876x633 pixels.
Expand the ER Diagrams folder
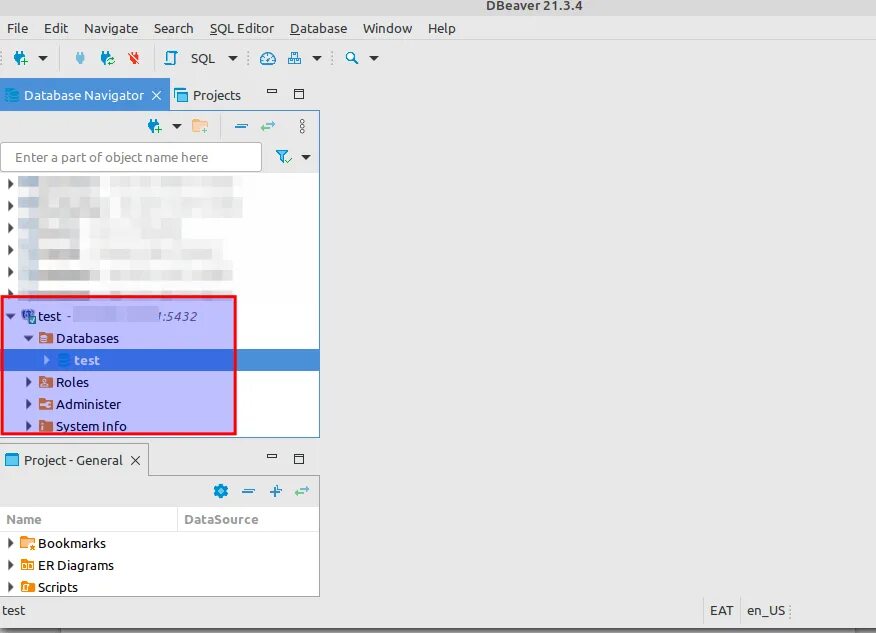coord(10,565)
